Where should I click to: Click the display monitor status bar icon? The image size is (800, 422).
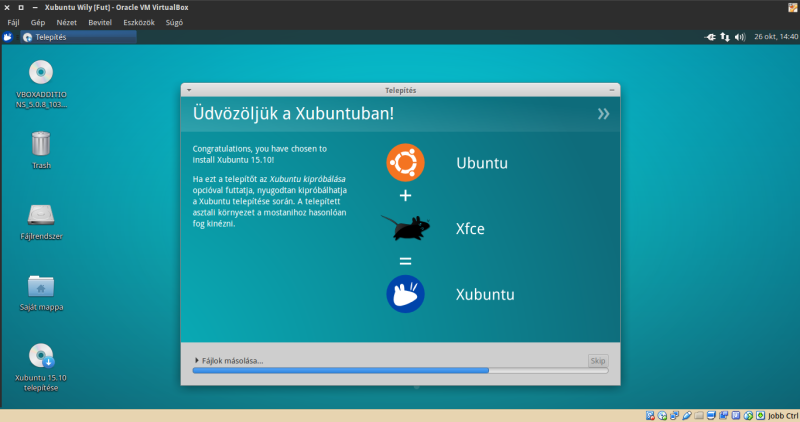click(x=711, y=415)
